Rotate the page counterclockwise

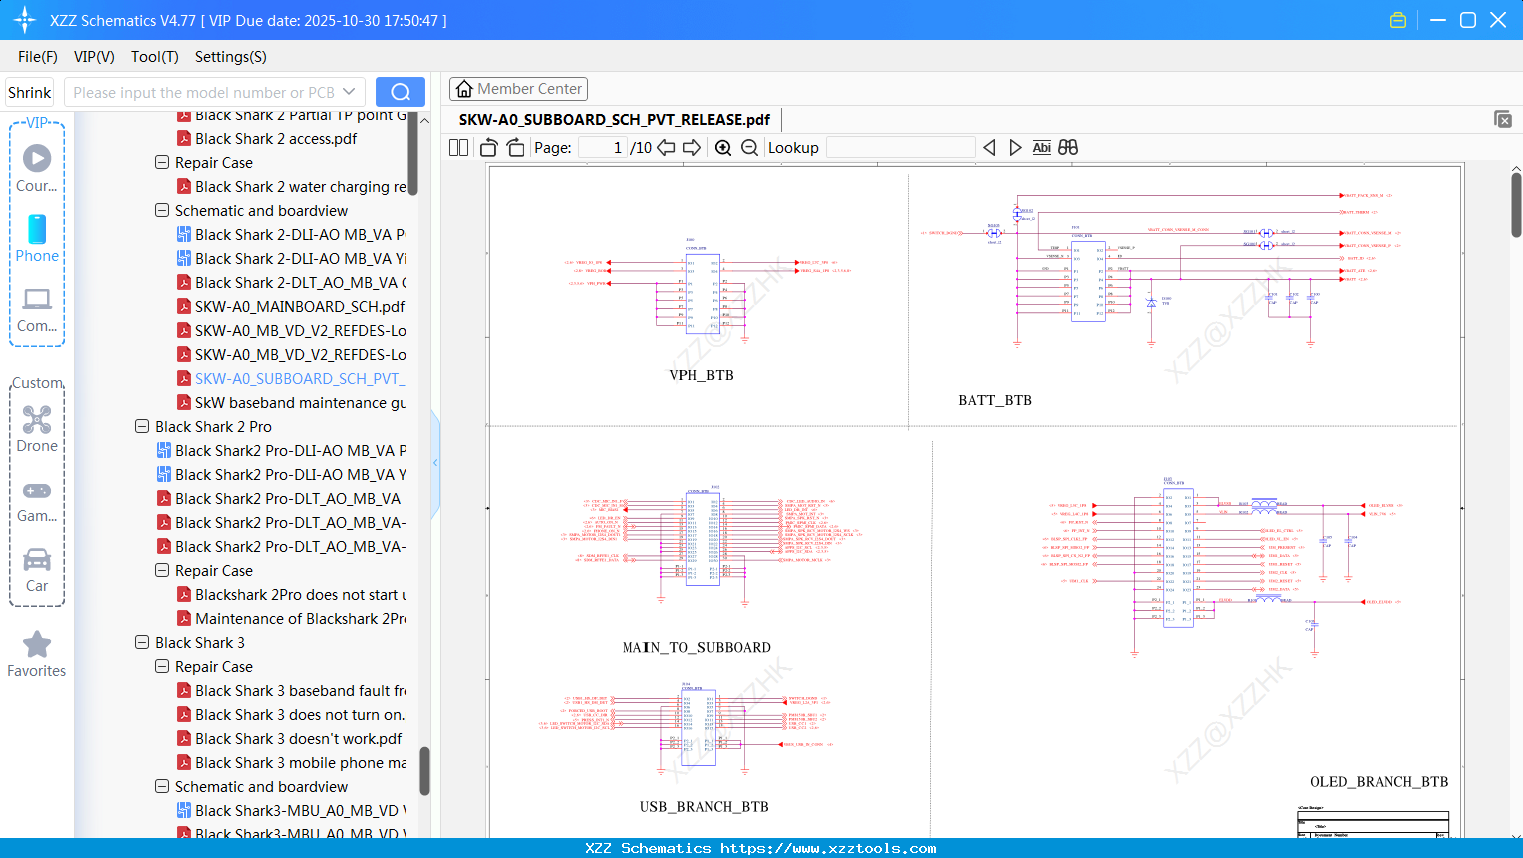point(487,147)
